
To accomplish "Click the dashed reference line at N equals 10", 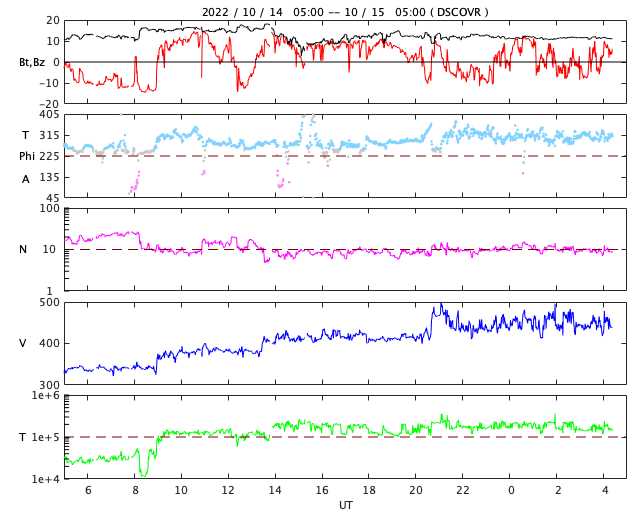I will pyautogui.click(x=345, y=249).
